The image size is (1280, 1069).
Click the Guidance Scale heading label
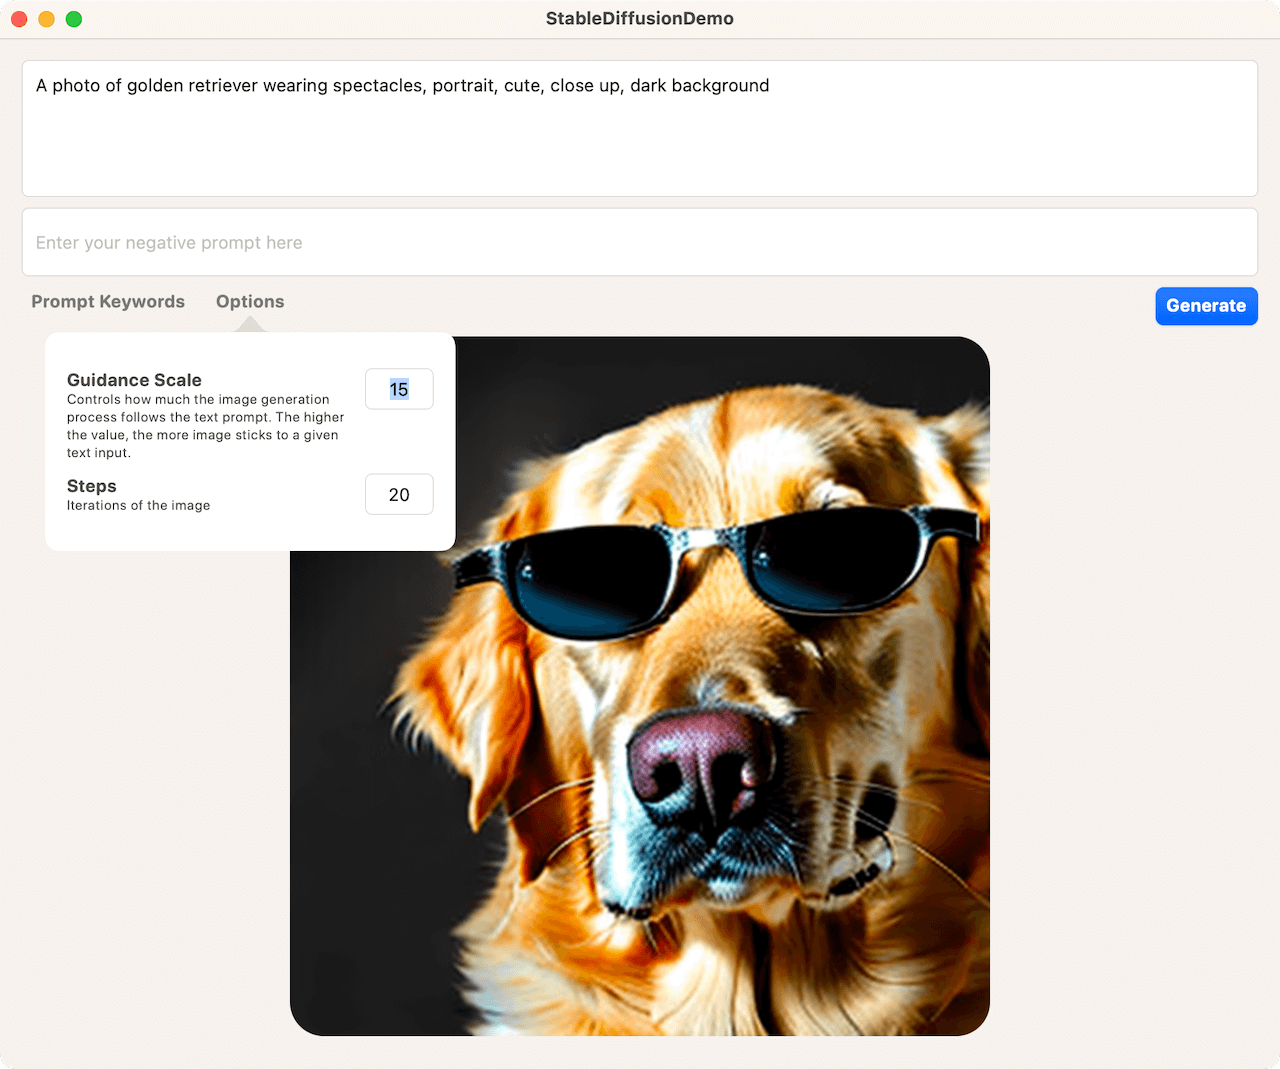134,380
